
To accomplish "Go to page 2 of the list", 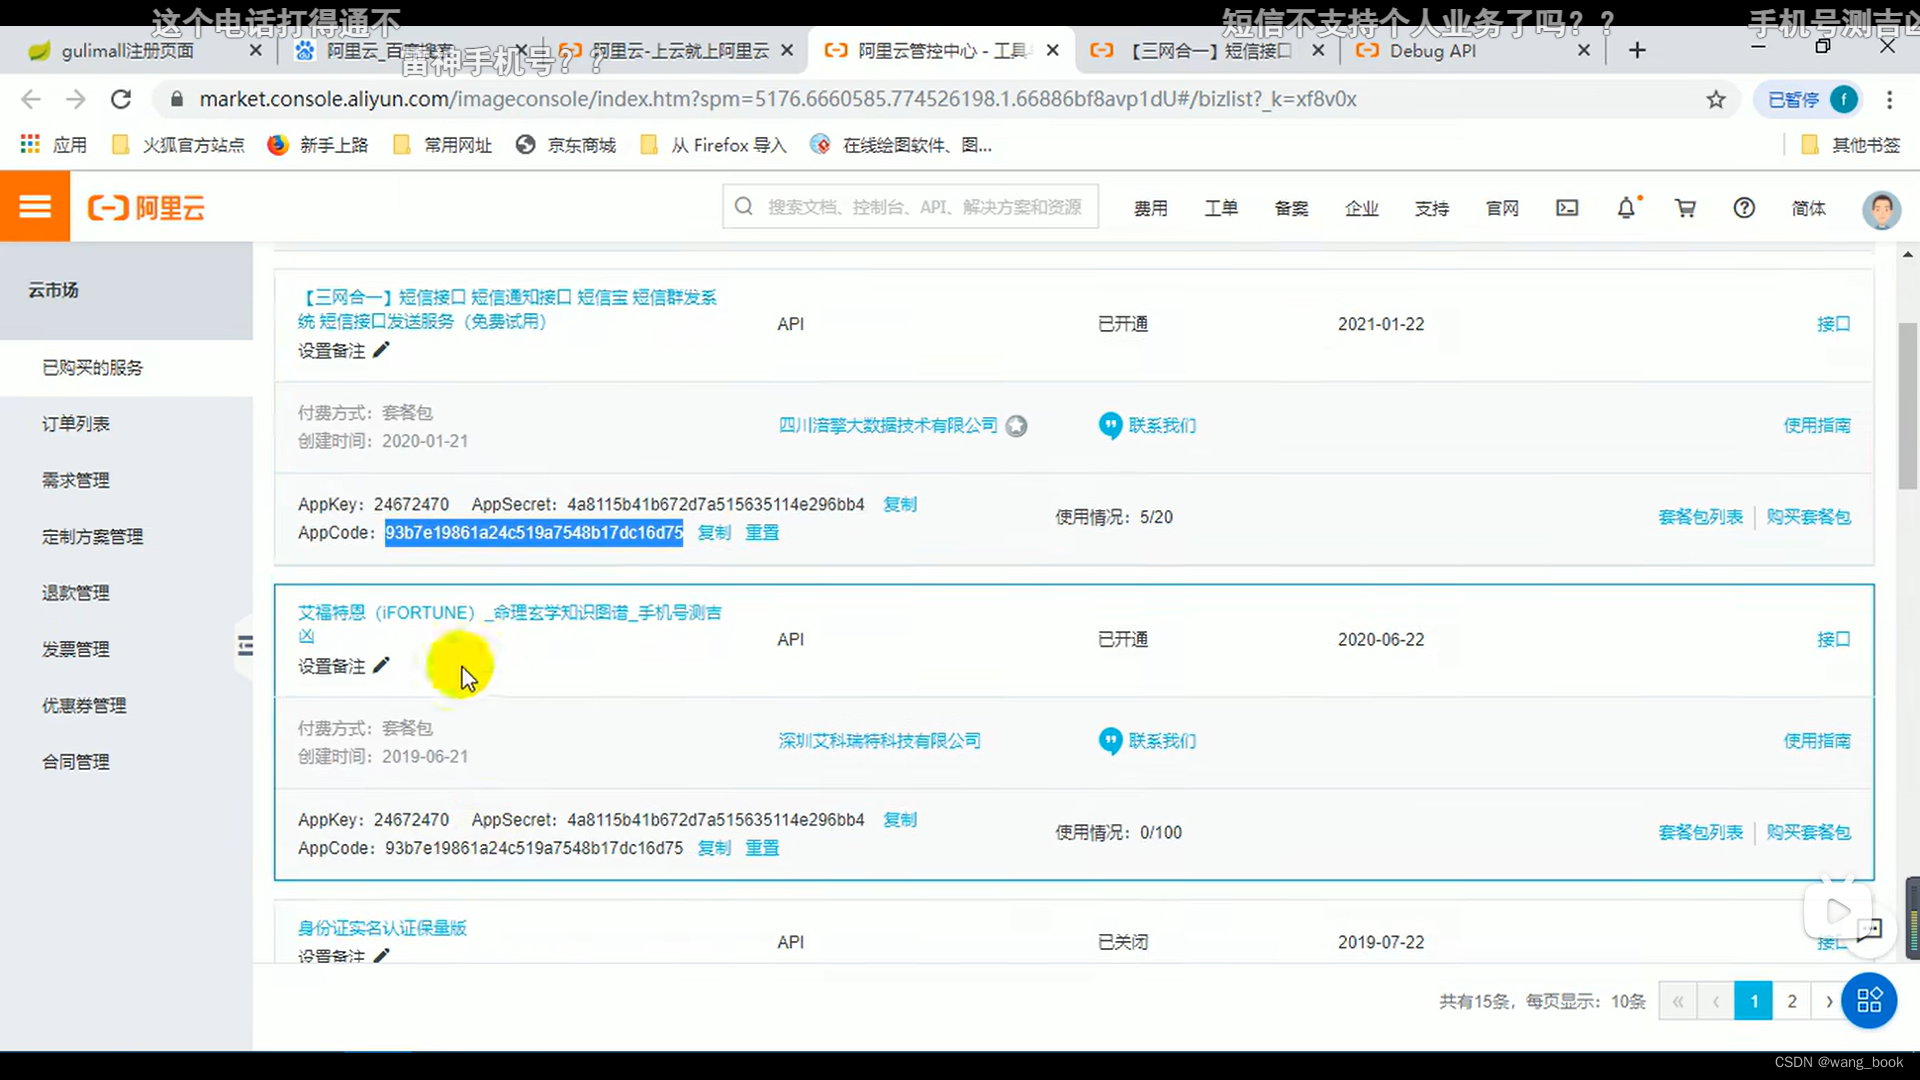I will click(x=1792, y=1001).
